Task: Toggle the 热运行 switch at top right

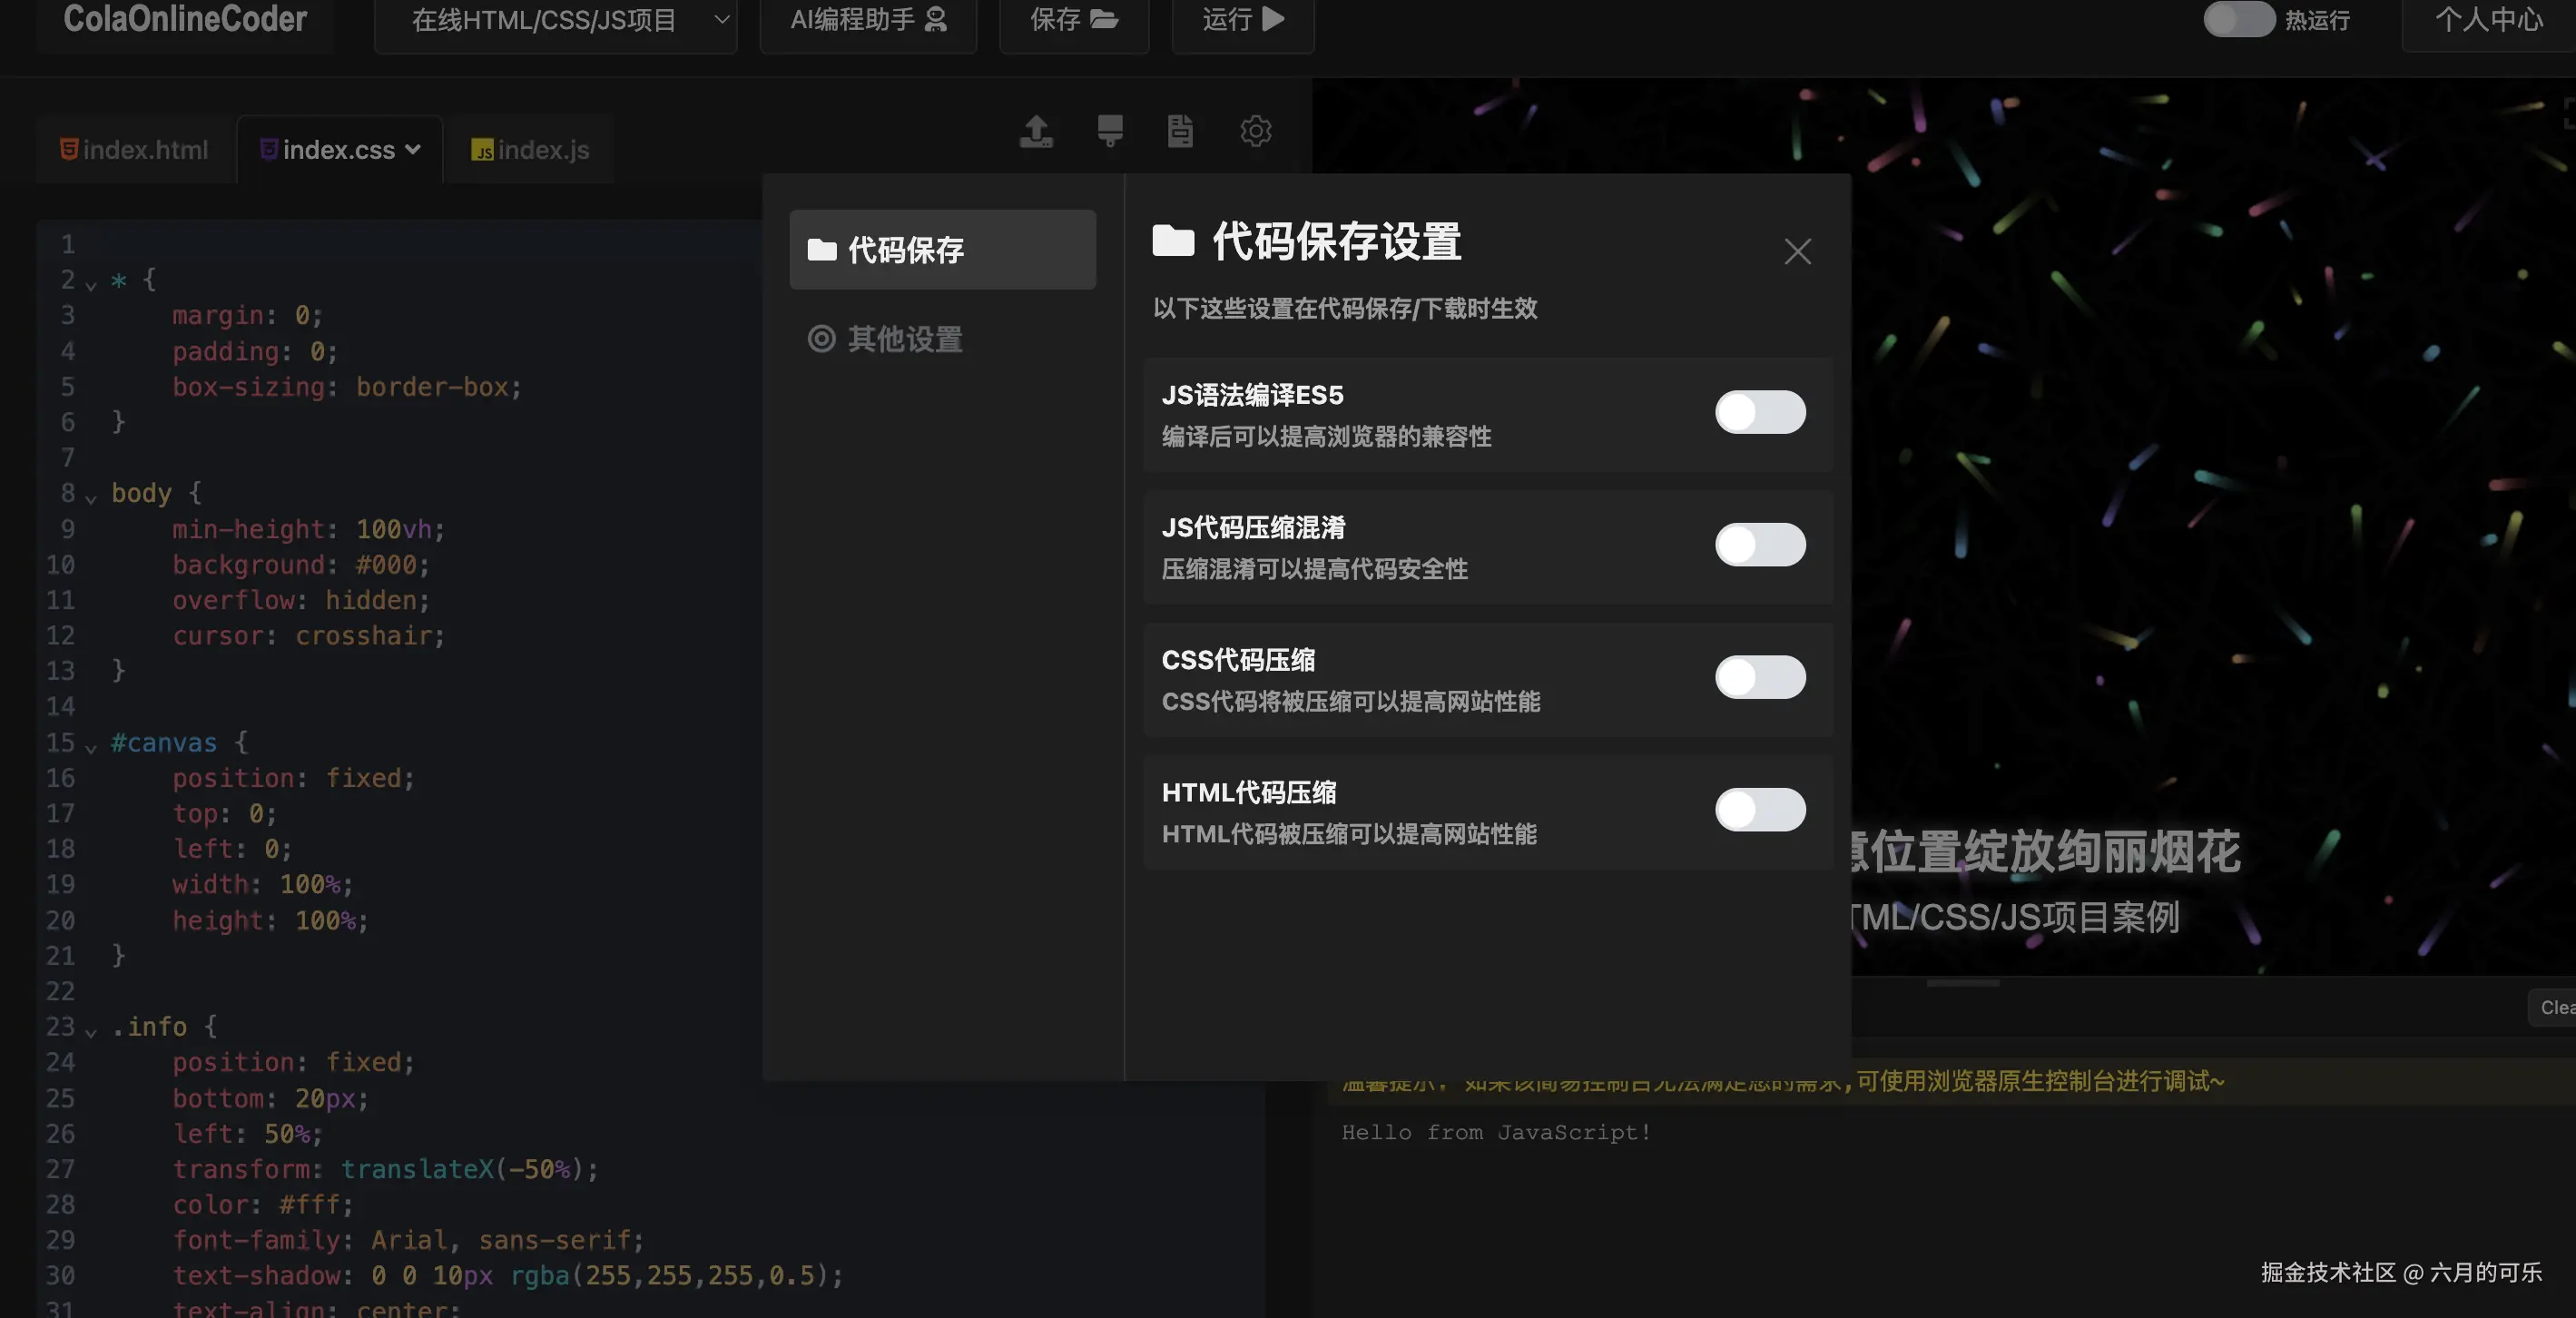Action: (x=2238, y=20)
